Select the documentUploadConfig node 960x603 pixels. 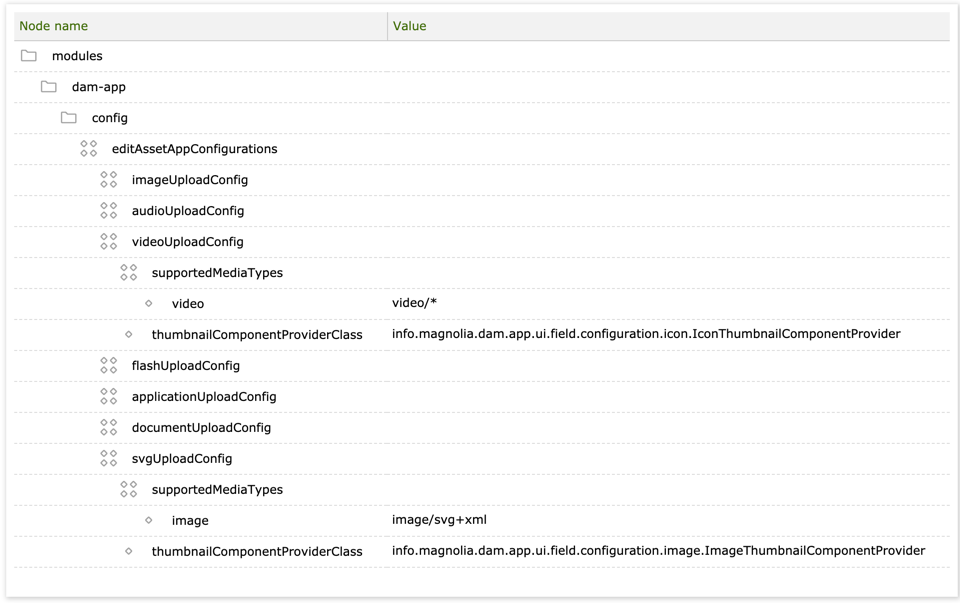click(201, 428)
